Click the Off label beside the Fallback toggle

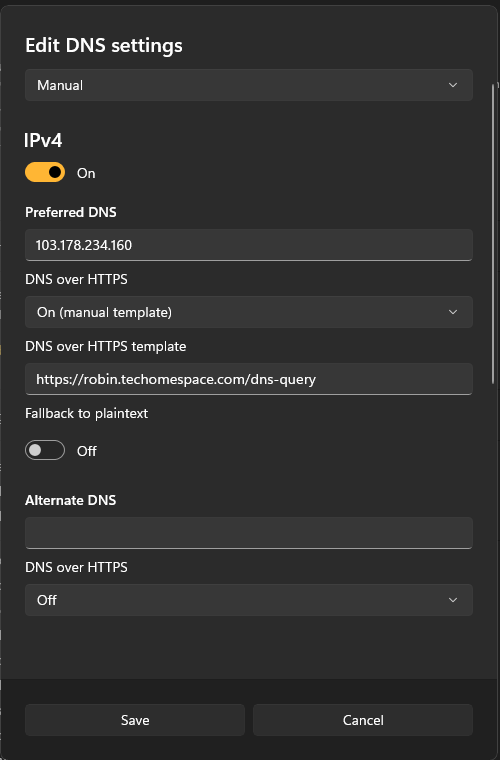tap(87, 451)
